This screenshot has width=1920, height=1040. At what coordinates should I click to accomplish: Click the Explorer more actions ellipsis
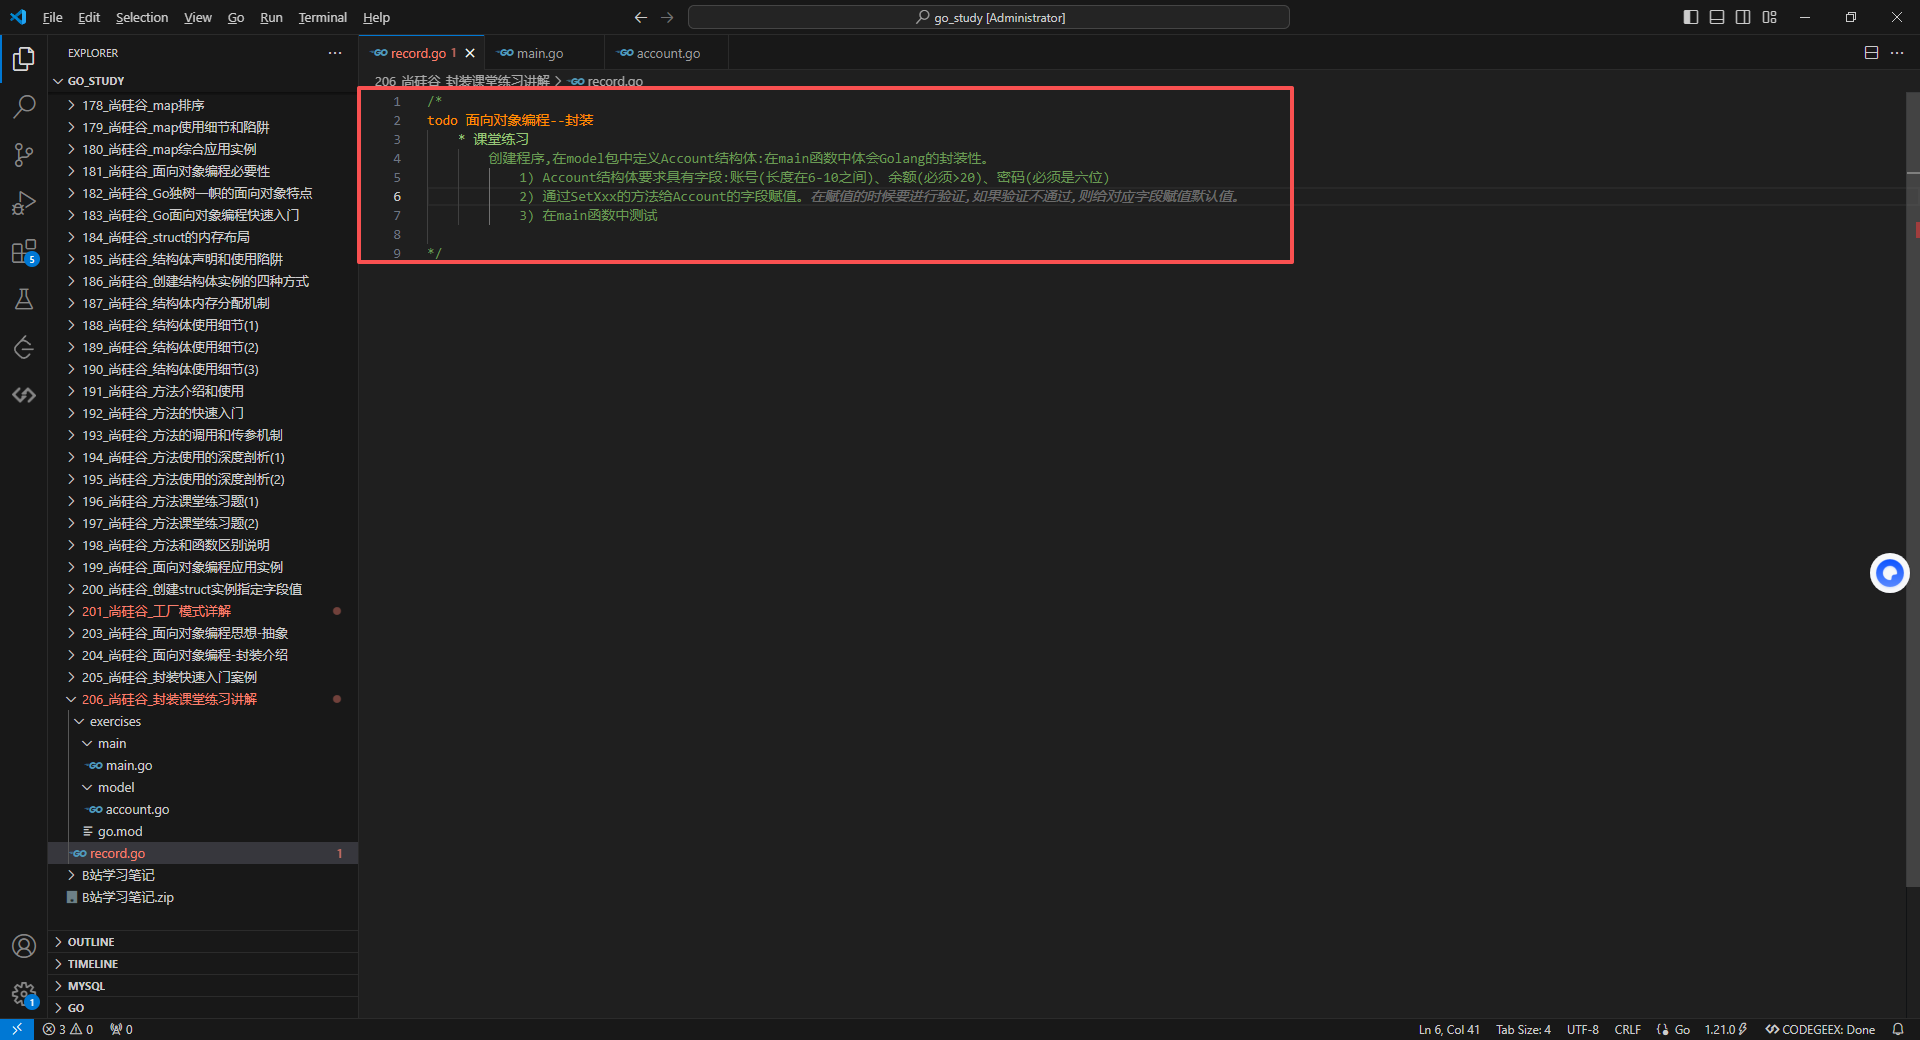pyautogui.click(x=335, y=53)
